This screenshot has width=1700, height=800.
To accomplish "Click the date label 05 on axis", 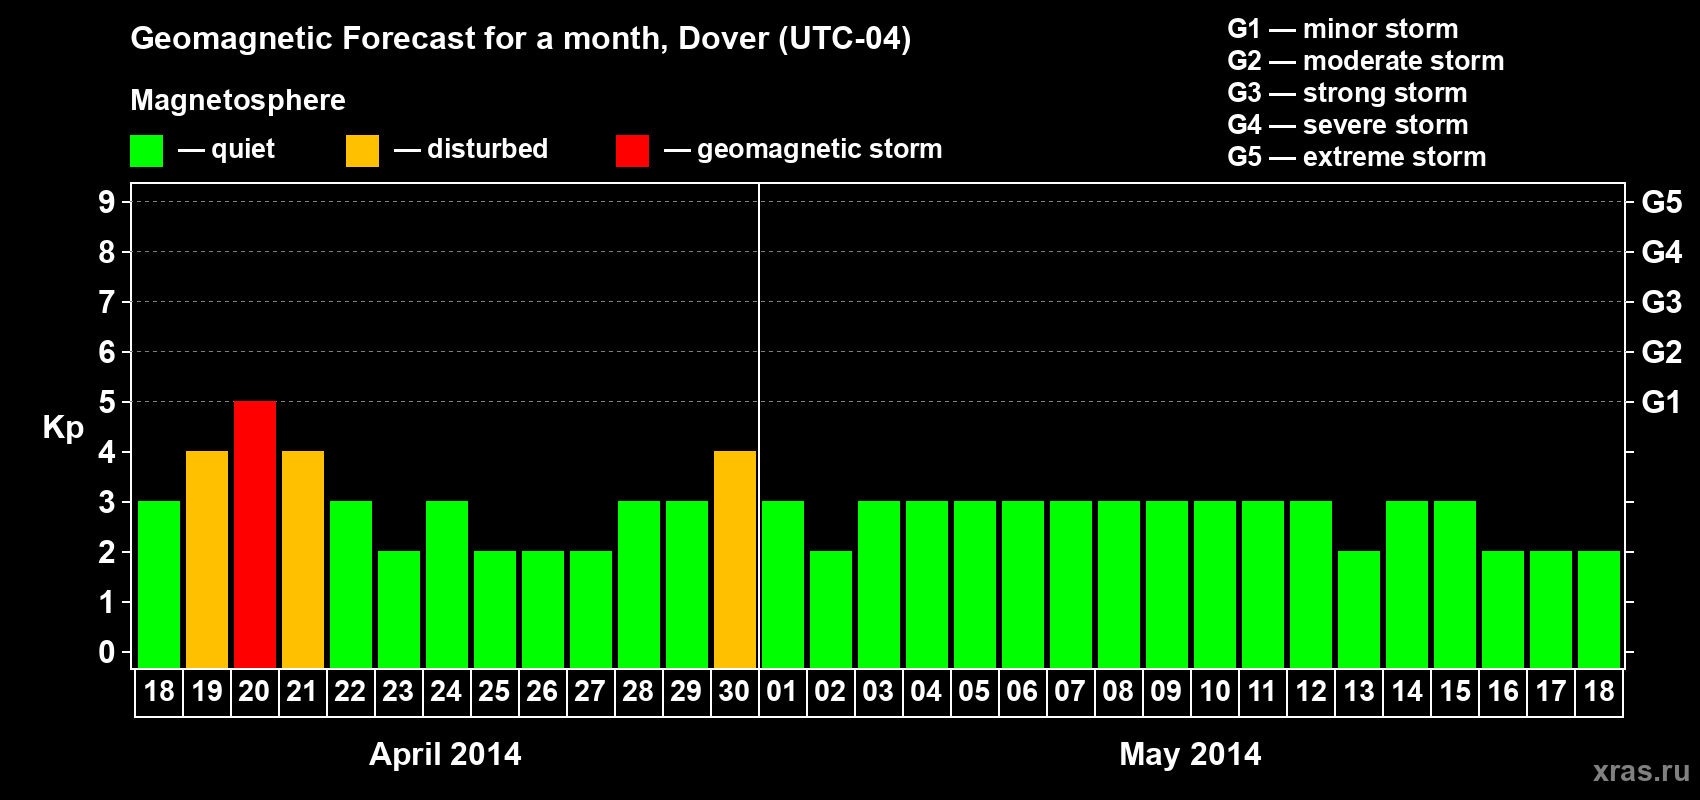I will [x=974, y=691].
